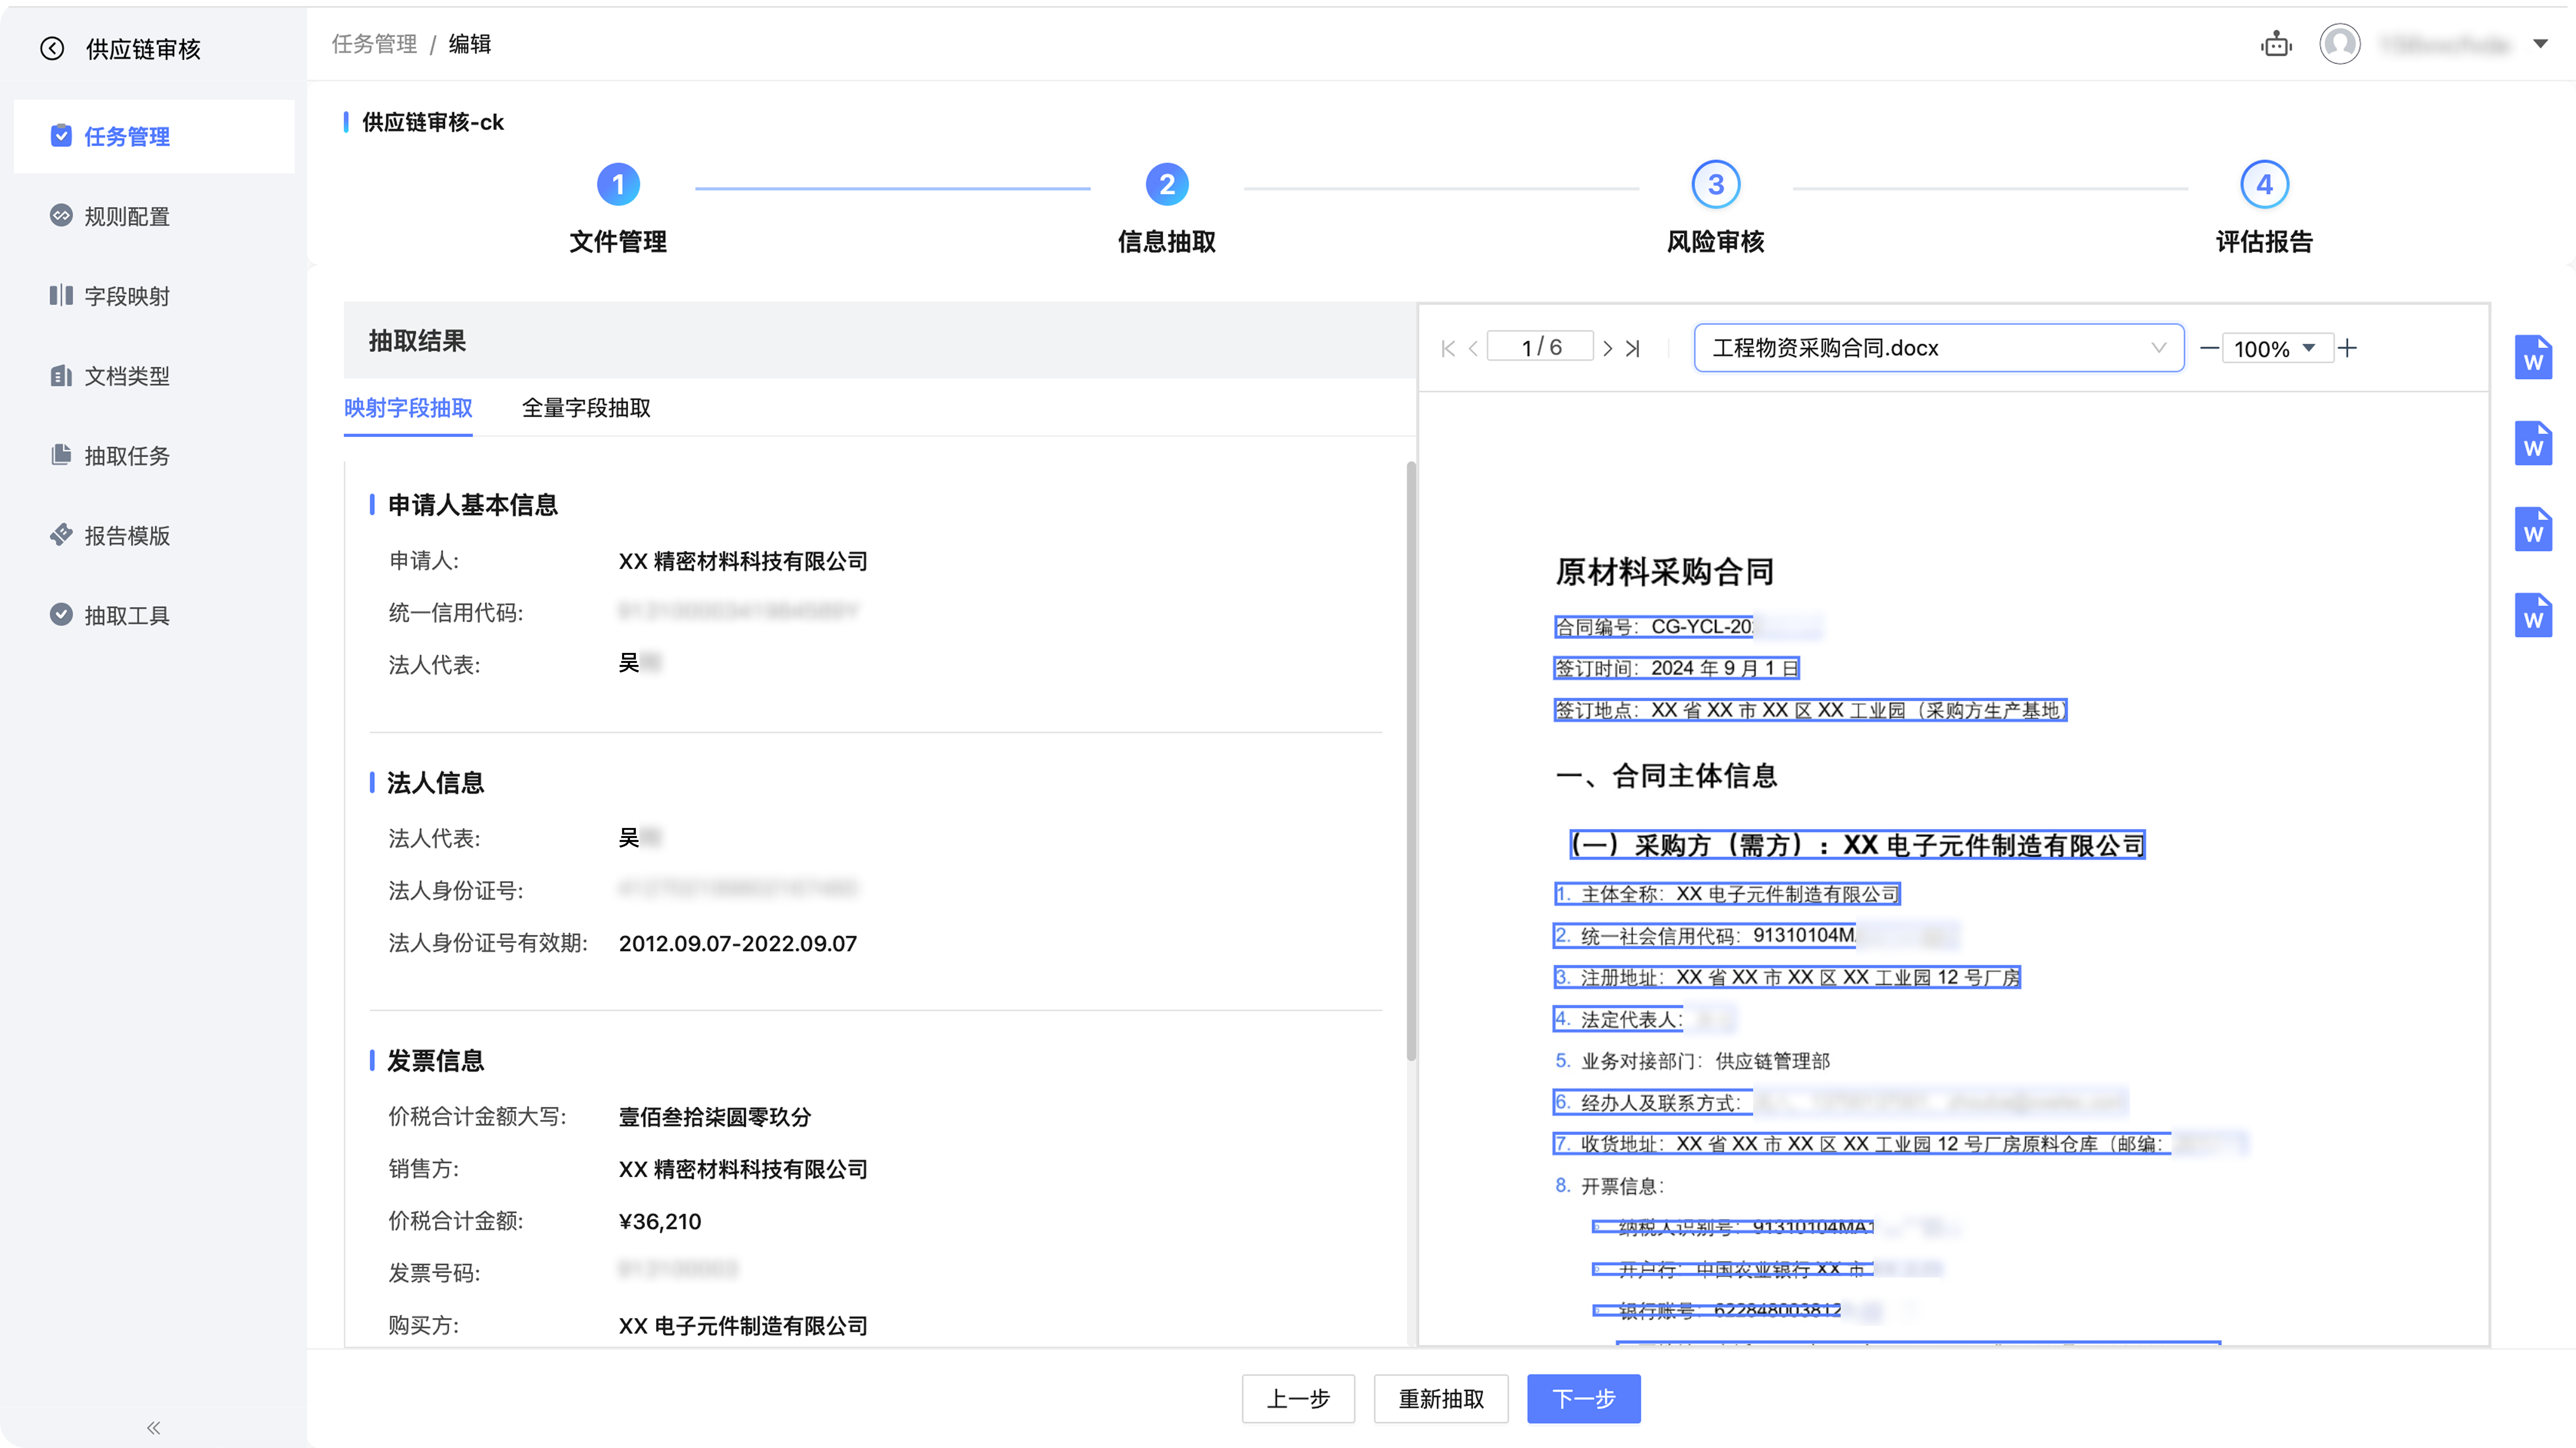Switch to the 全量字段抽取 tab

tap(586, 408)
